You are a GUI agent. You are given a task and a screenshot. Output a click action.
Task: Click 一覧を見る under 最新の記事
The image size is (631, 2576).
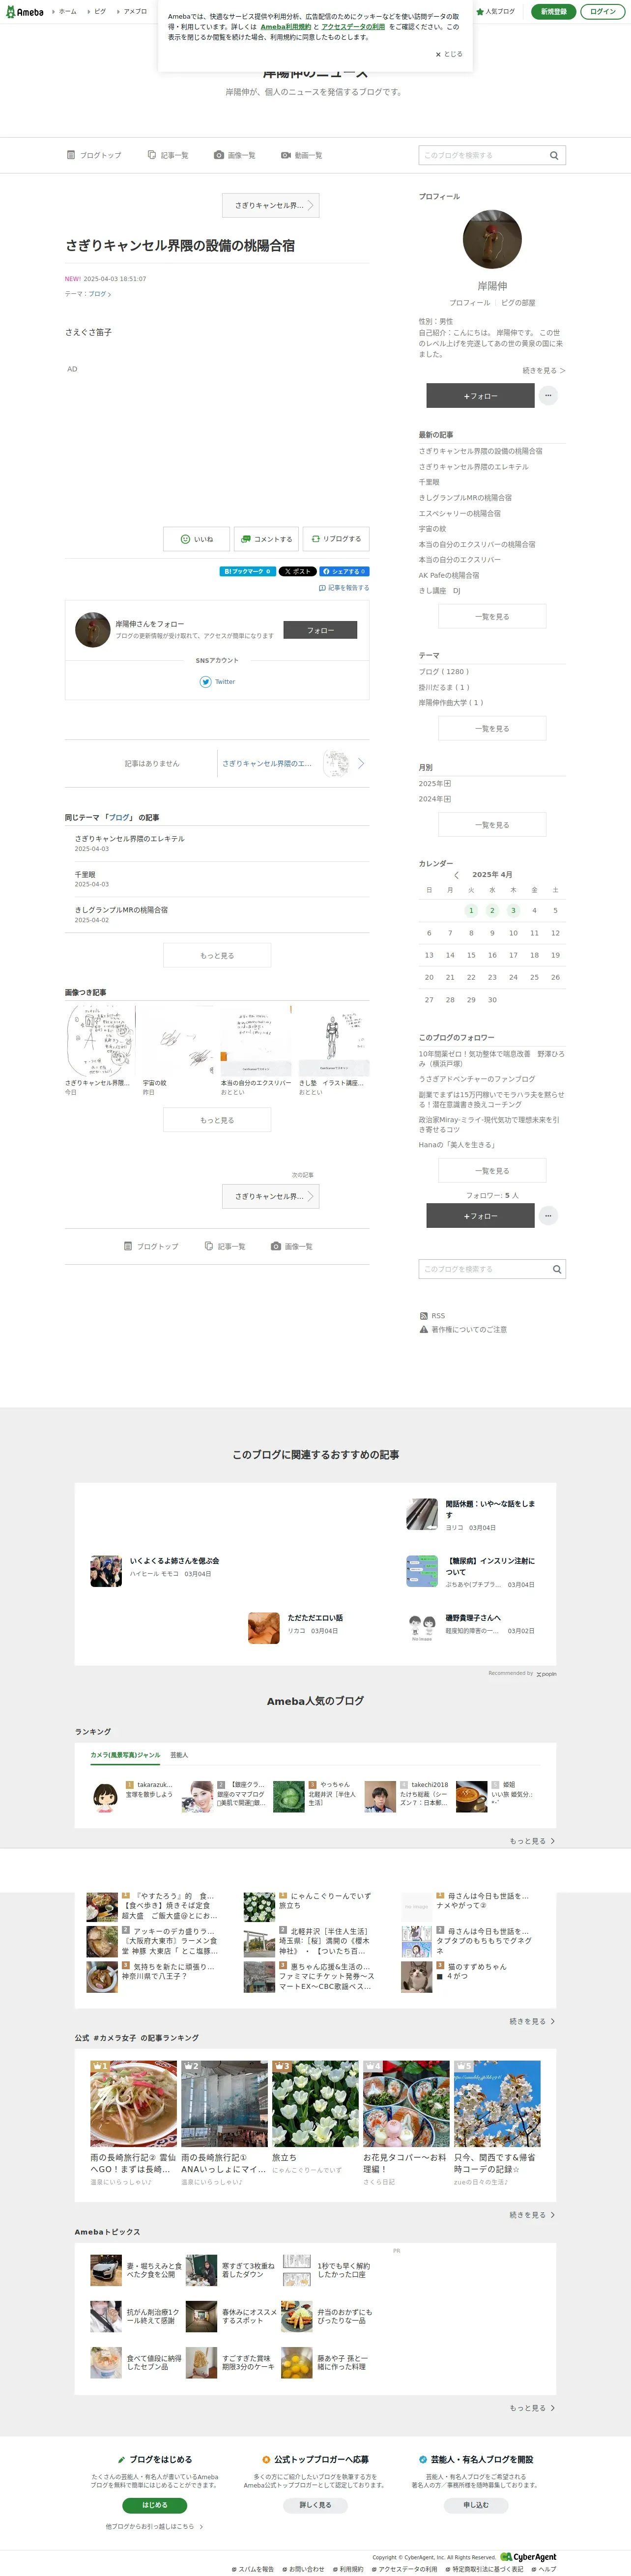click(492, 617)
